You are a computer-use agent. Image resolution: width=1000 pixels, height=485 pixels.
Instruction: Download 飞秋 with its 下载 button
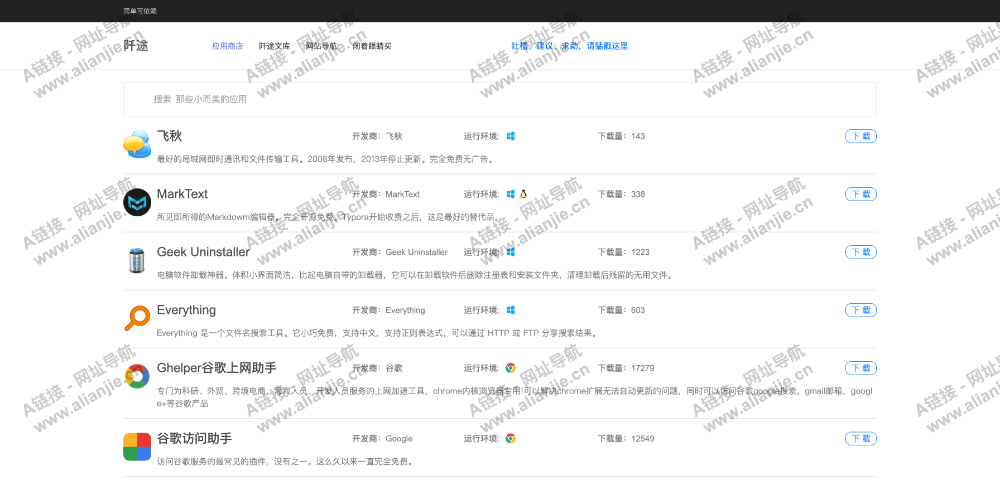coord(860,136)
